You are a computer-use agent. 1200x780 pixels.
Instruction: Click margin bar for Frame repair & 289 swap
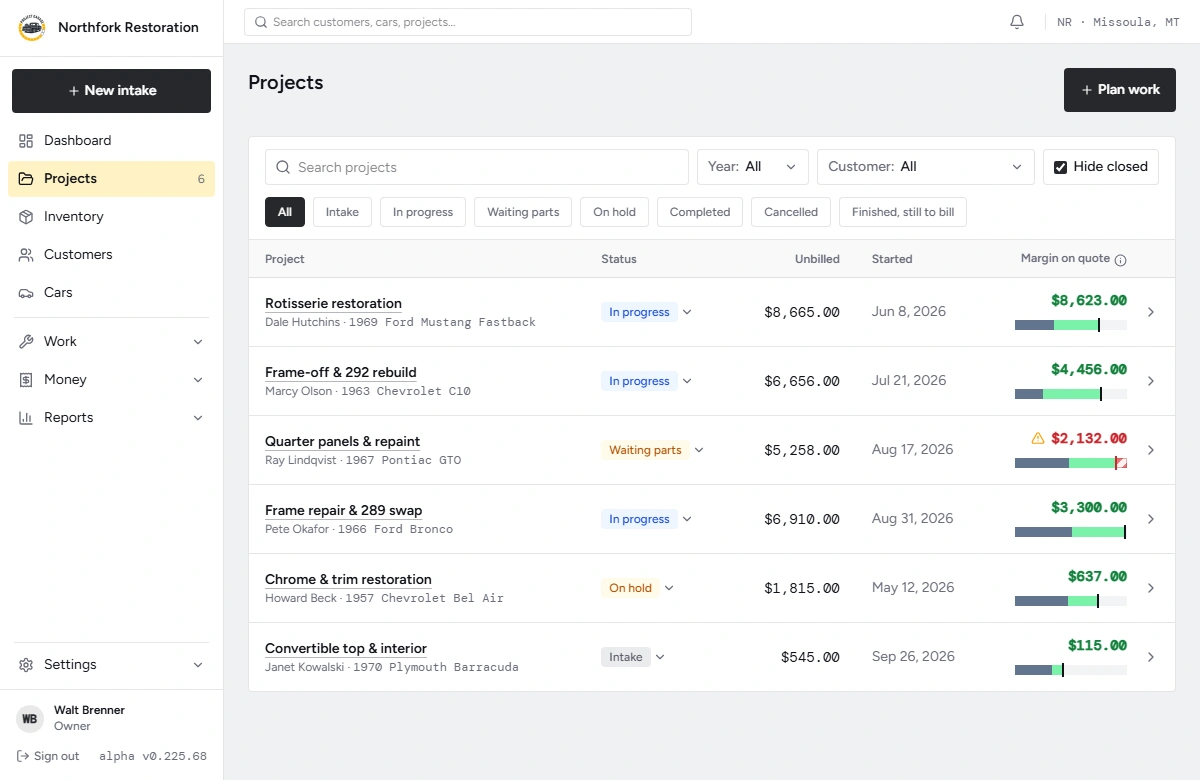(x=1071, y=532)
